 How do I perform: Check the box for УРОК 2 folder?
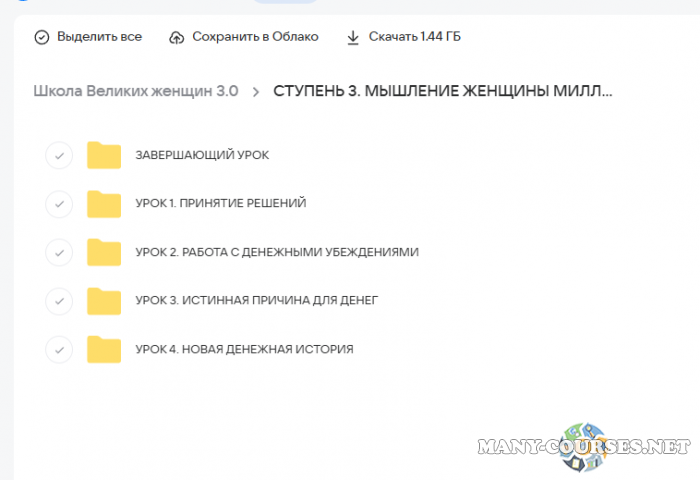click(x=59, y=252)
